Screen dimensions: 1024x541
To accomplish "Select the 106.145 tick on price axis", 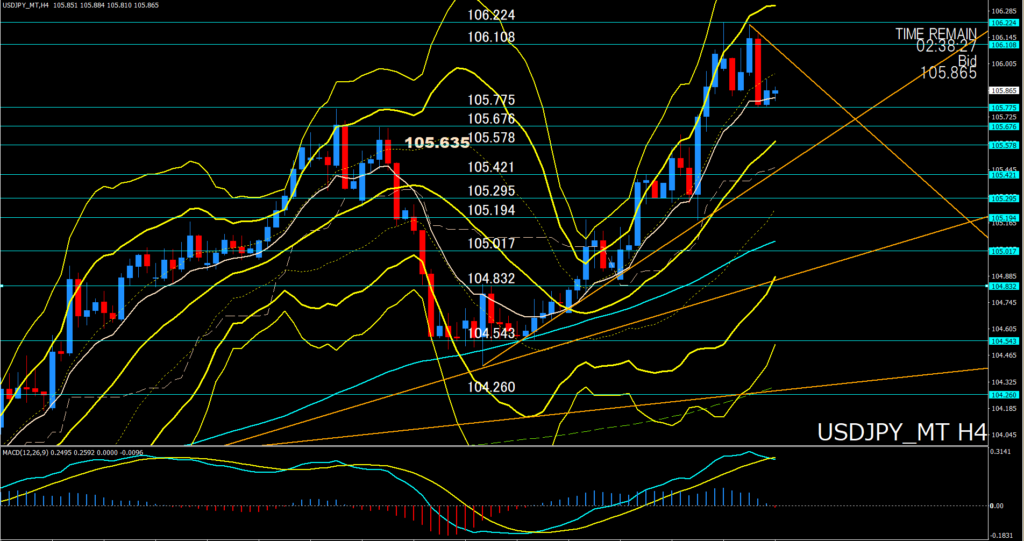I will 1002,37.
